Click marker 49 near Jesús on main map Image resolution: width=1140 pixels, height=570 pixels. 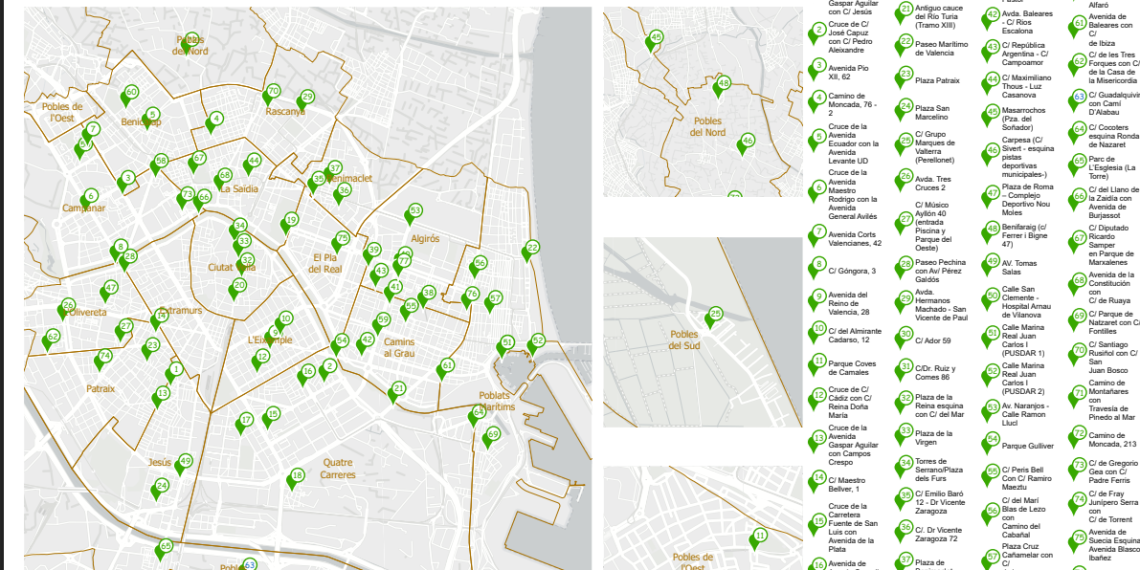click(183, 465)
